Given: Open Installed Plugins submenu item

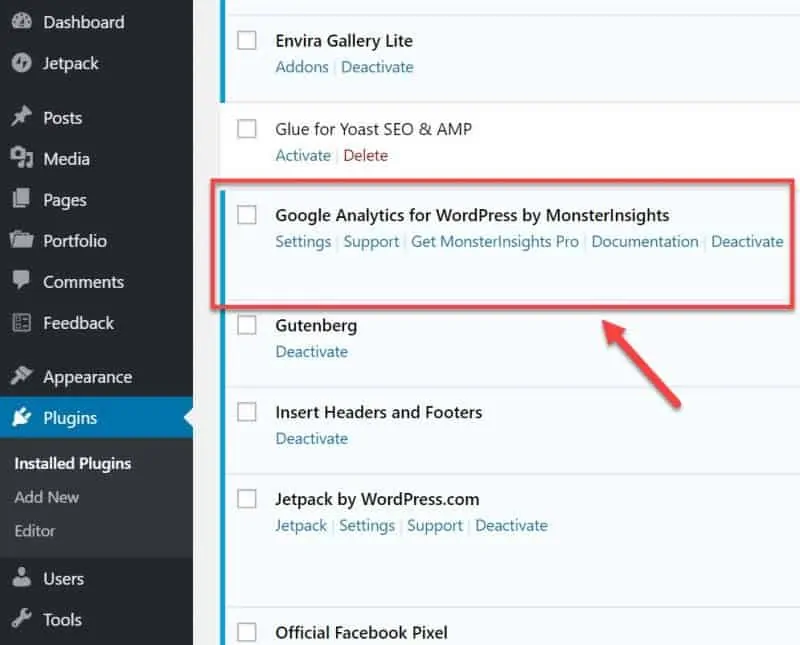Looking at the screenshot, I should (x=73, y=463).
